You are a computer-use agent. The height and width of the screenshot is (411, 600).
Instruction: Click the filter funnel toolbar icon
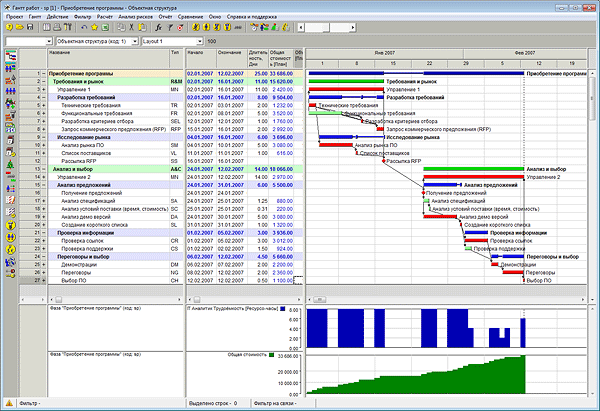pos(170,27)
